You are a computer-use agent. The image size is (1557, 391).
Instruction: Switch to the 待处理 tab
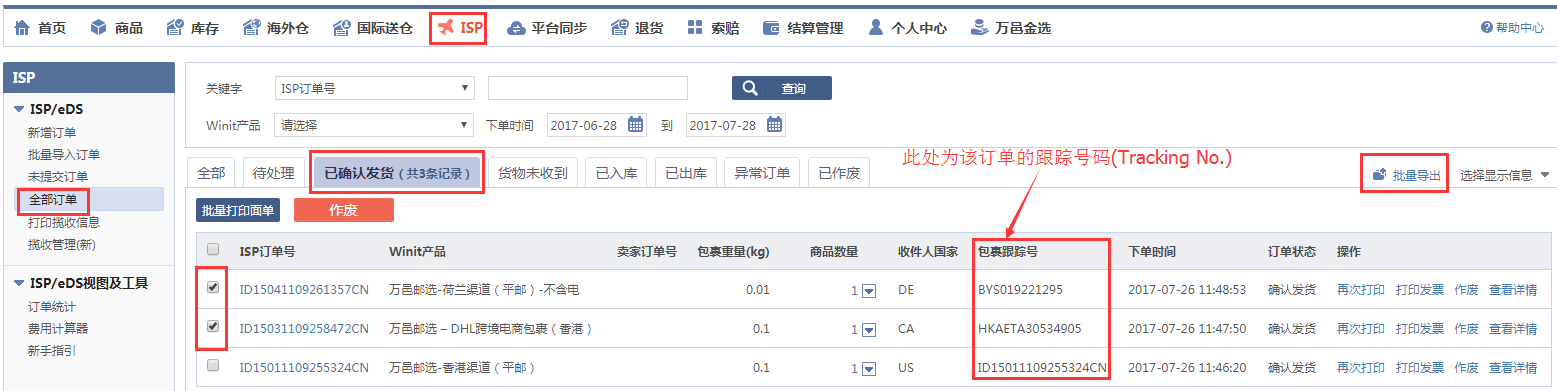tap(273, 173)
